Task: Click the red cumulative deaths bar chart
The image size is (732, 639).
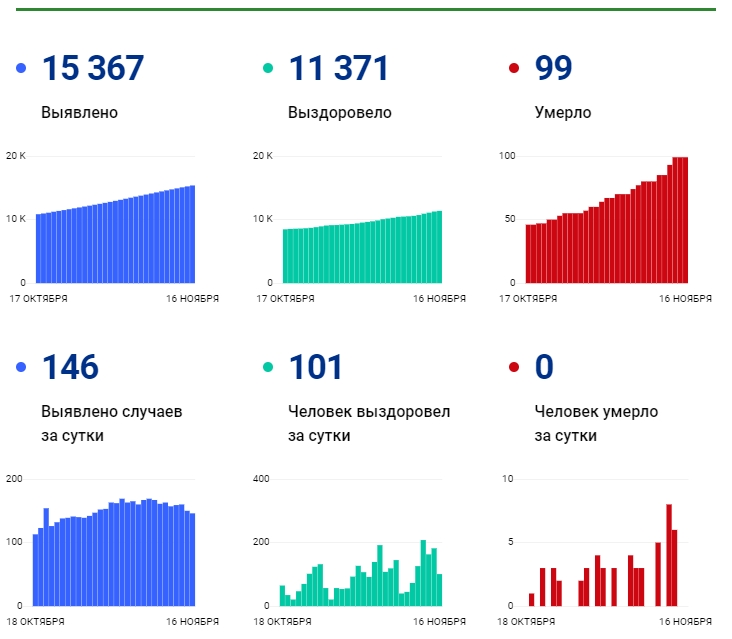Action: point(606,220)
